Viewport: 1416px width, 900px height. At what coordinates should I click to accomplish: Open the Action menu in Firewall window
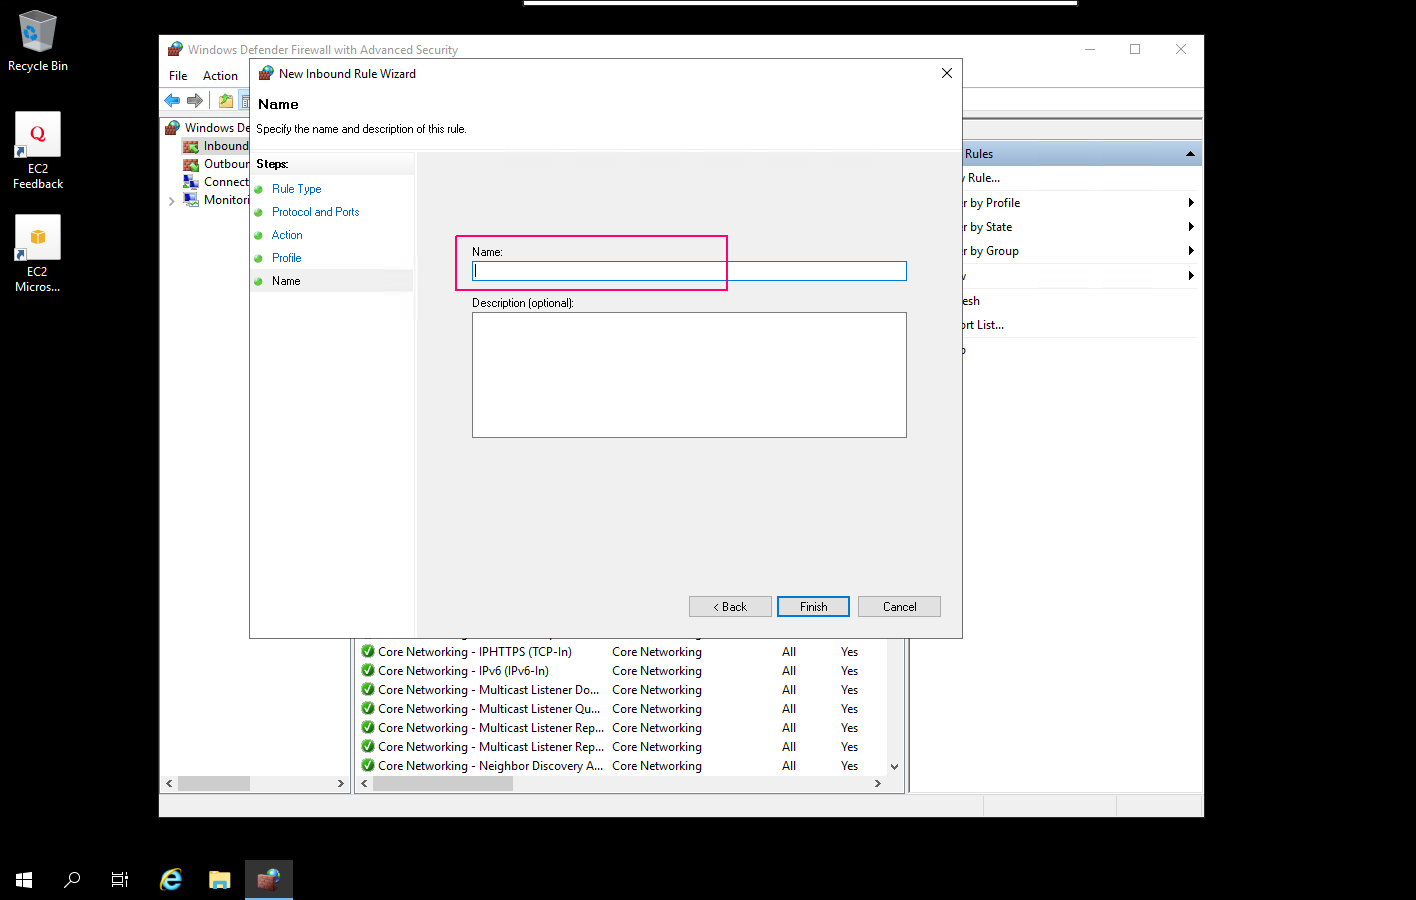coord(220,76)
